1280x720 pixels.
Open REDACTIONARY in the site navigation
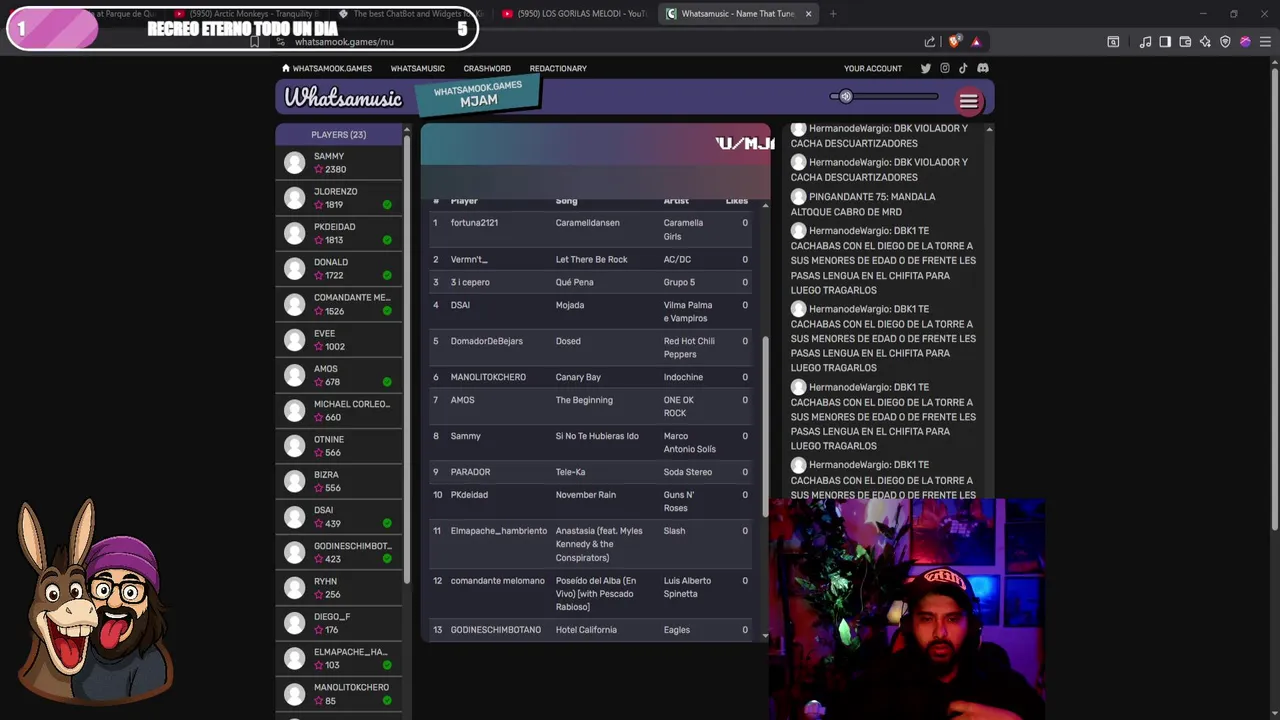558,68
